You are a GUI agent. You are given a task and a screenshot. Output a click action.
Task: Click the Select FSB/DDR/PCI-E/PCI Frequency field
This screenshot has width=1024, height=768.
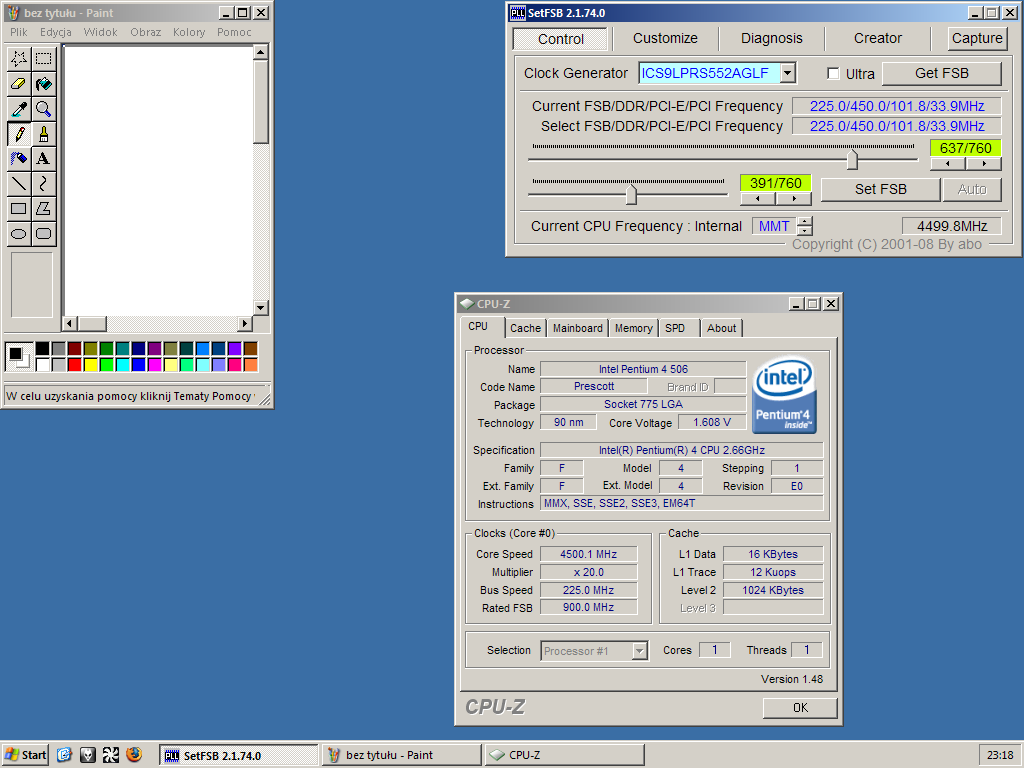point(897,126)
